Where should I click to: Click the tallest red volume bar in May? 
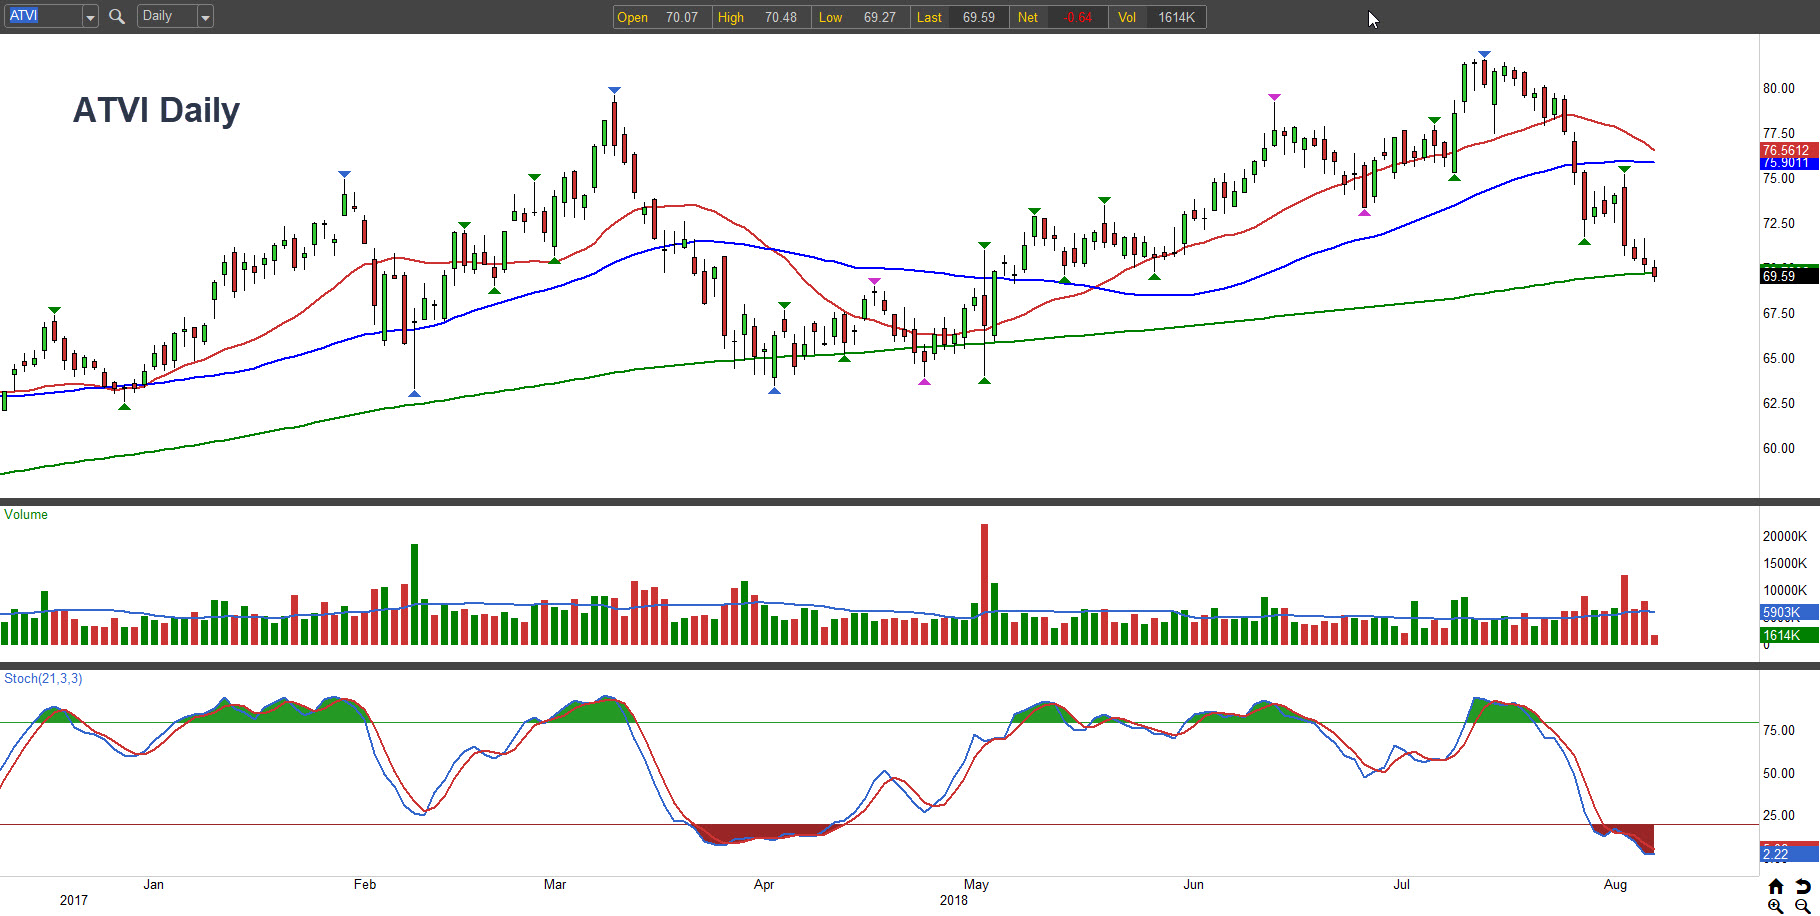coord(985,584)
